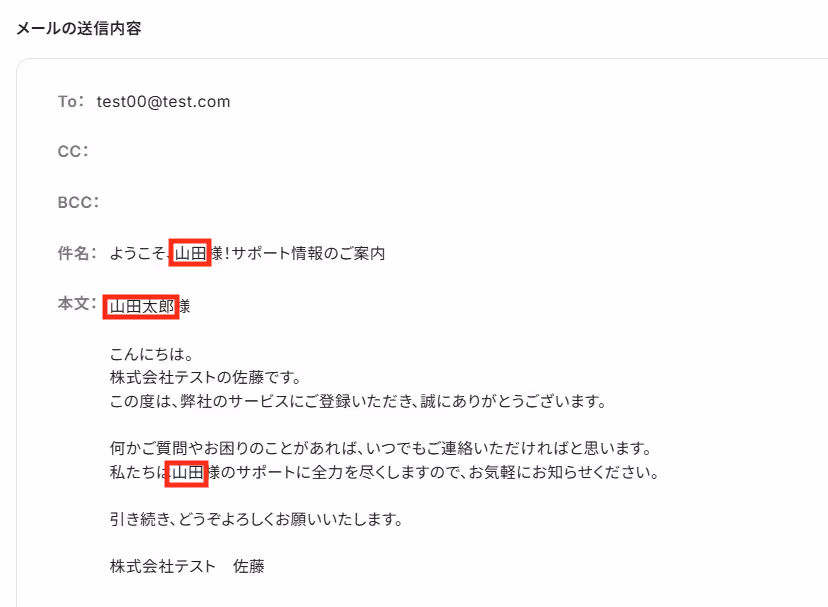Click the text お気軽にお知らせください。
The image size is (828, 607).
(x=564, y=472)
